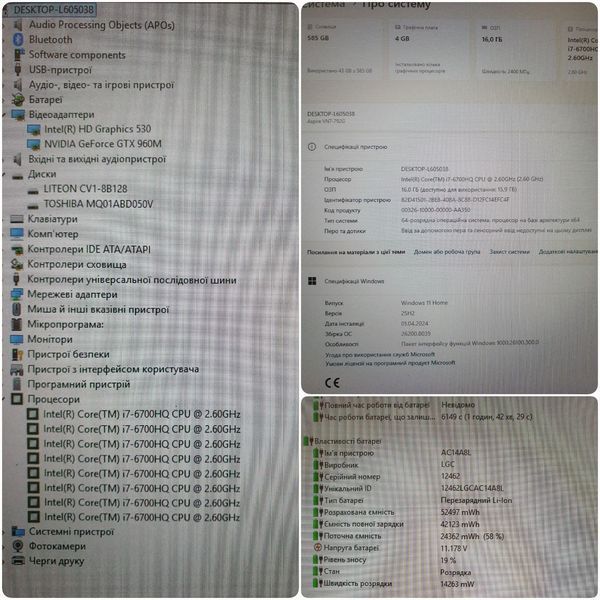Click the Відеоадаптери display adapter icon

pyautogui.click(x=18, y=114)
